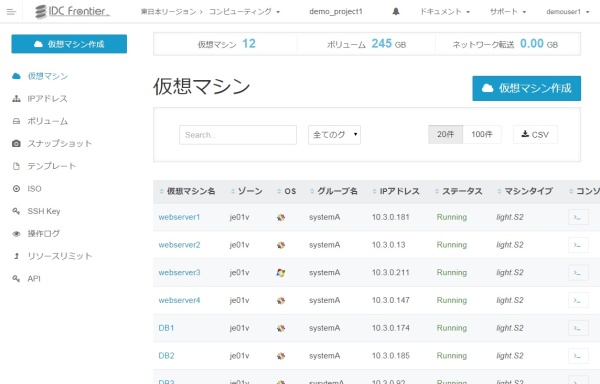Show 100件 per page
The width and height of the screenshot is (600, 384).
[x=482, y=135]
